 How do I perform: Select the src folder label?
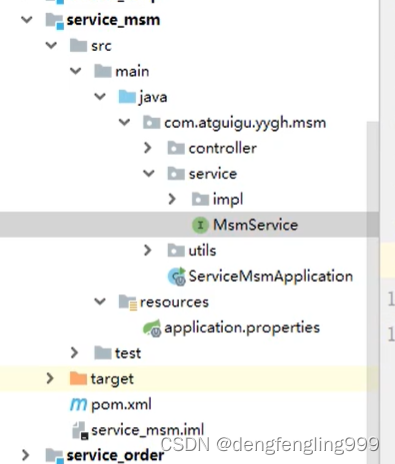[x=101, y=46]
